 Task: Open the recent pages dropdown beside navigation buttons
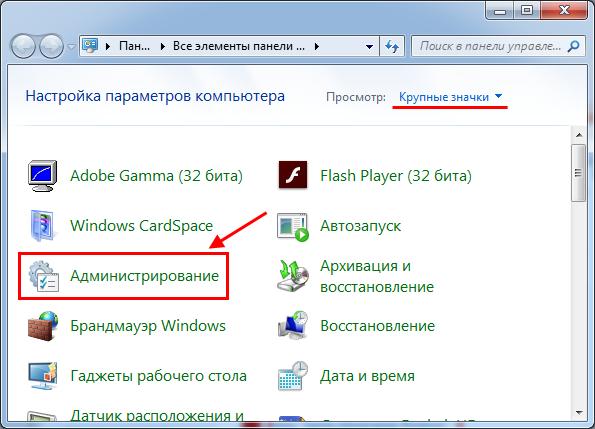pyautogui.click(x=71, y=47)
